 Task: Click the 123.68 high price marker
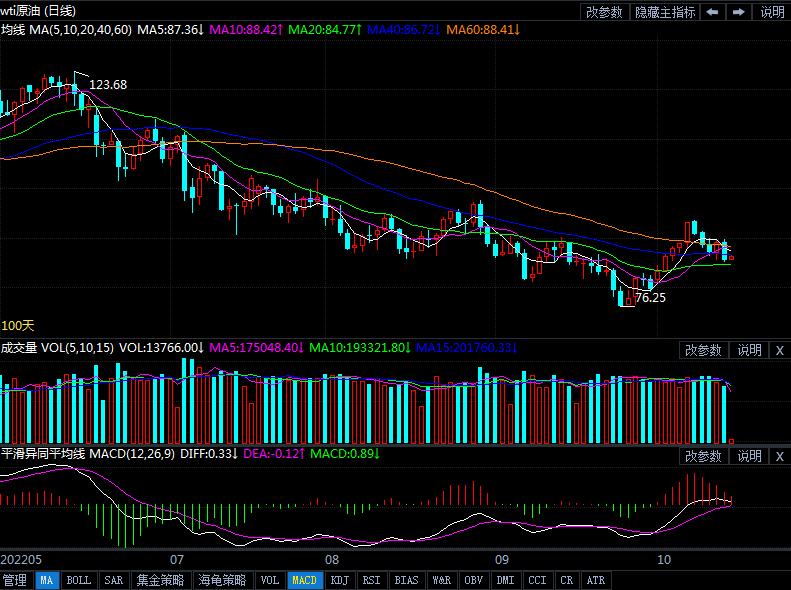(108, 85)
